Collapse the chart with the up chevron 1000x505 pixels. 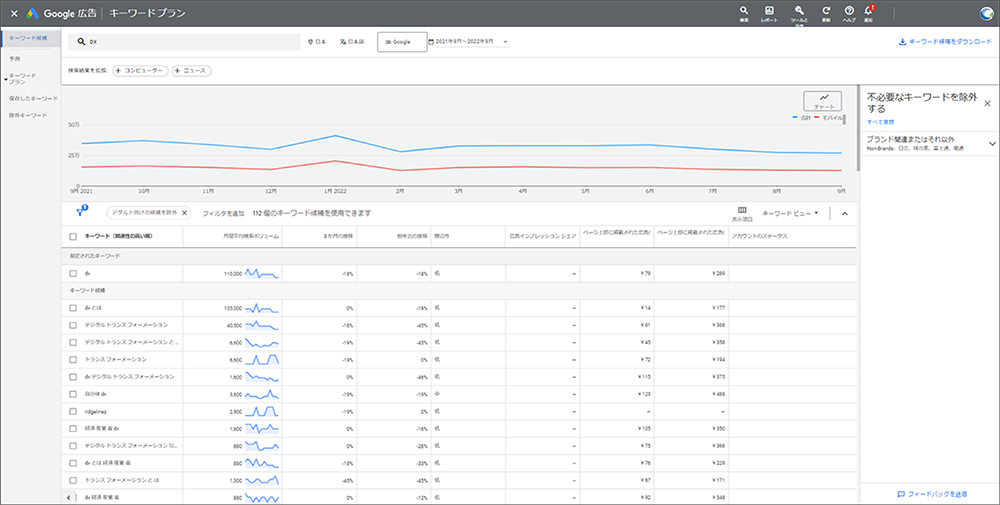click(845, 214)
